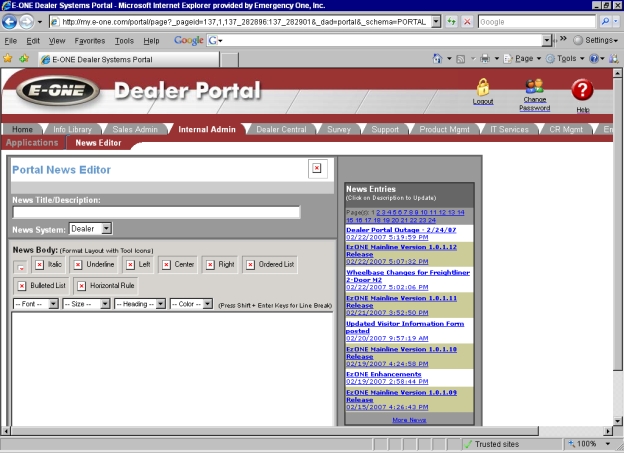624x453 pixels.
Task: Click the horizontal scrollbar right arrow
Action: pyautogui.click(x=608, y=431)
